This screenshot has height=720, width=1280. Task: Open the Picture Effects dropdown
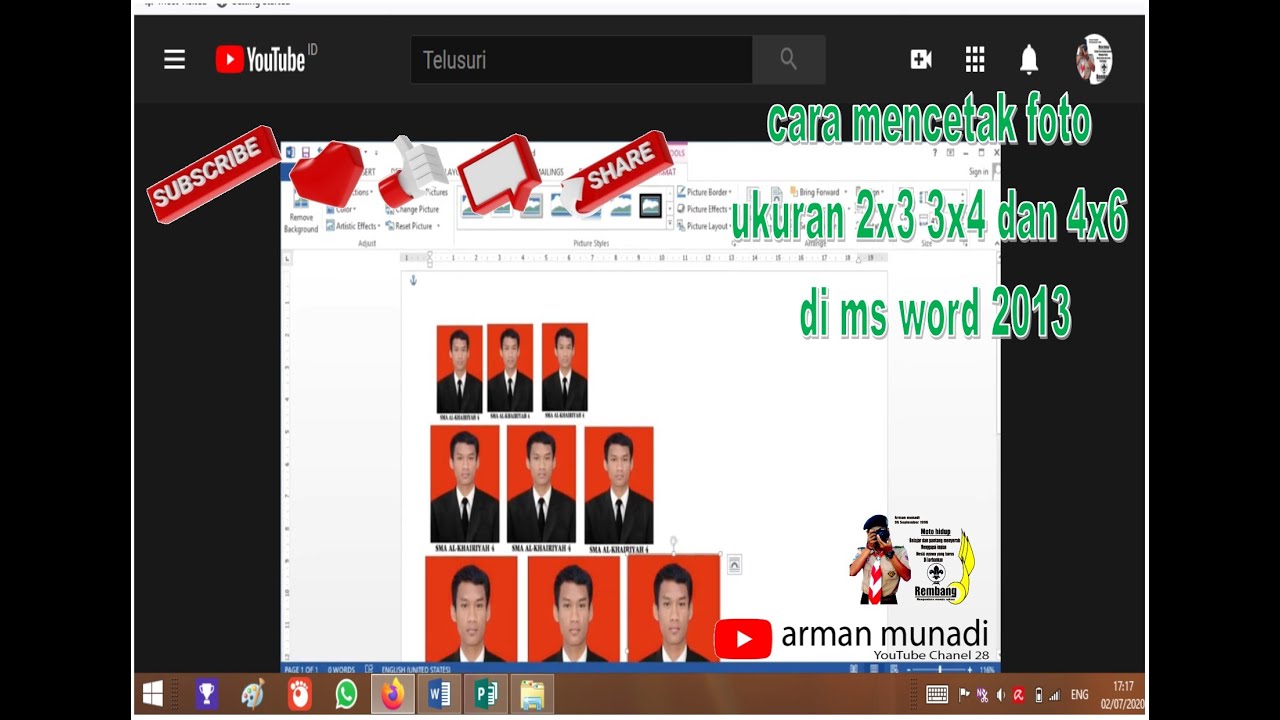point(704,209)
